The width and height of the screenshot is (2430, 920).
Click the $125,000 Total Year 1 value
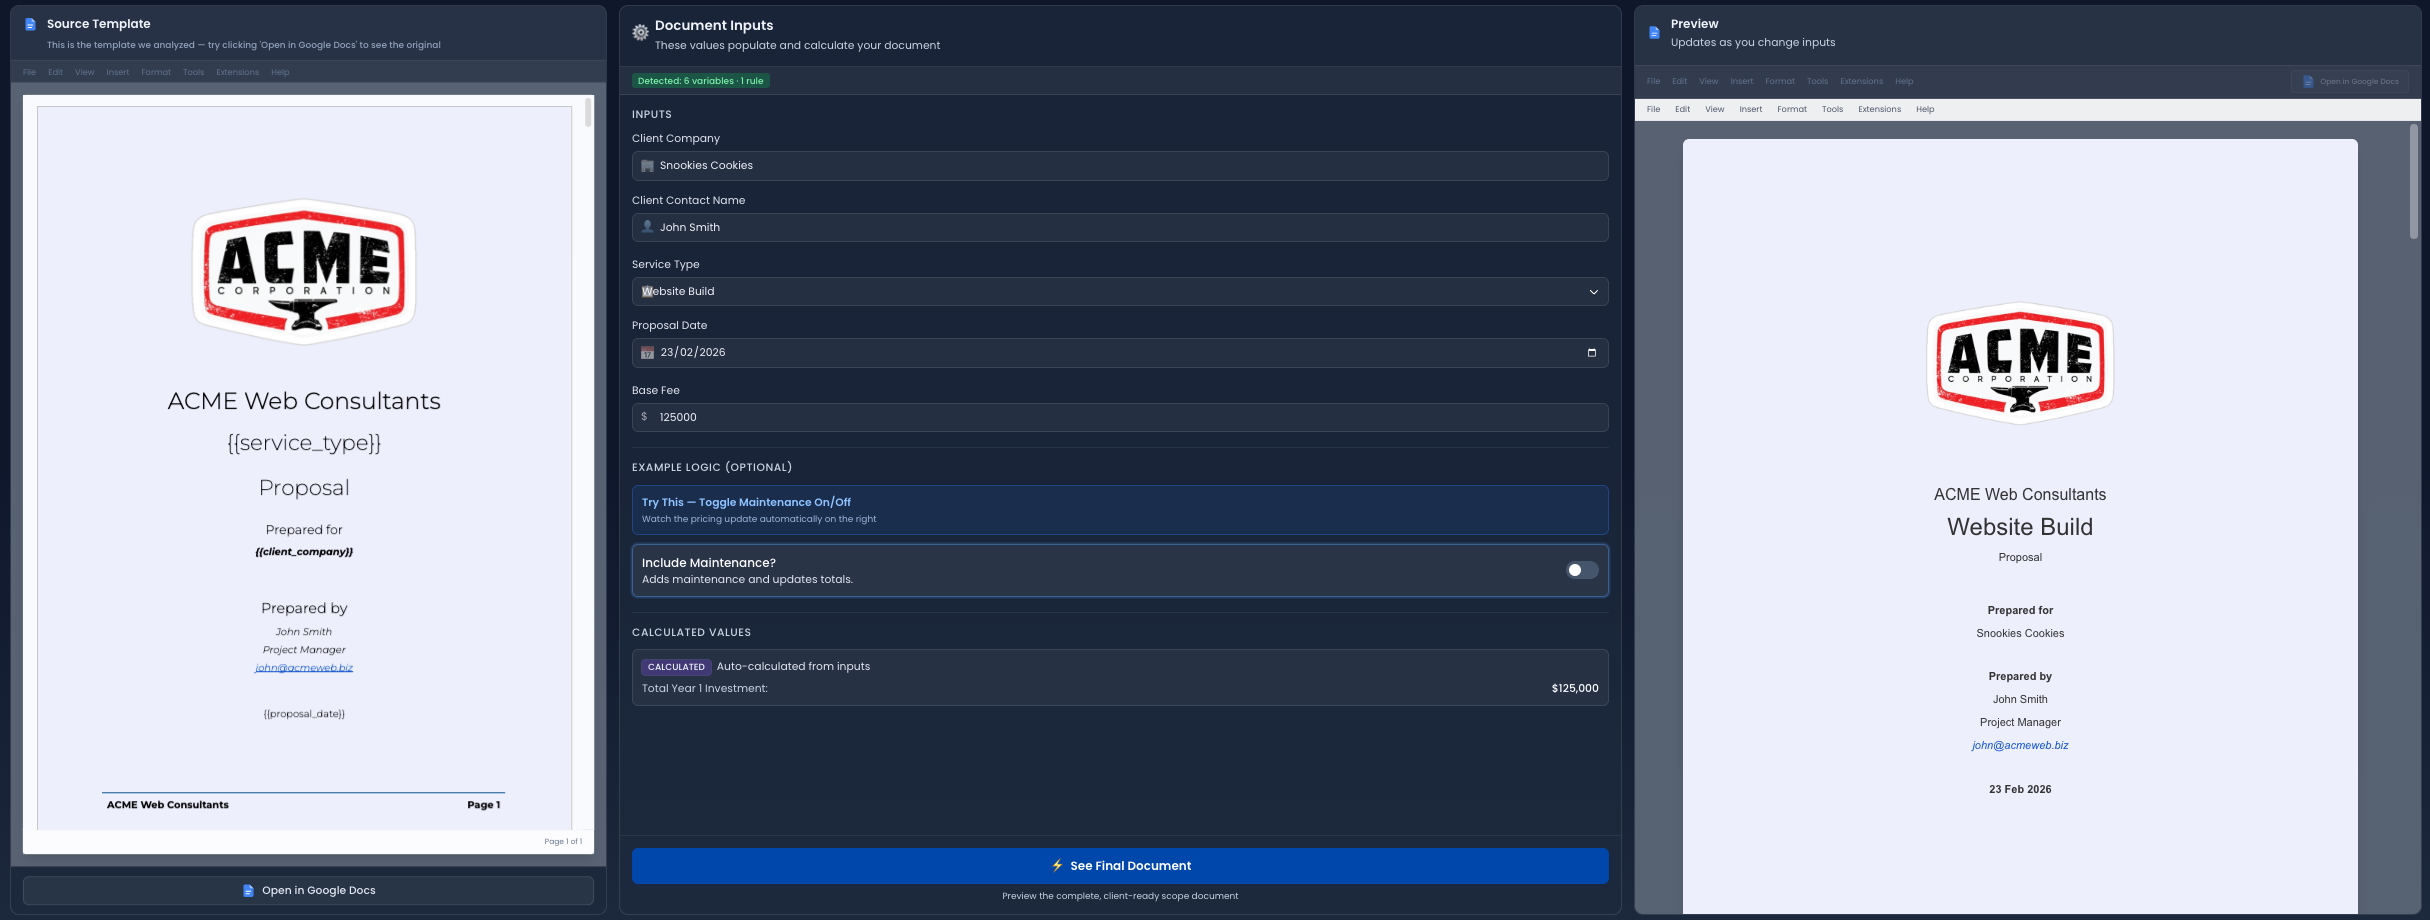(1575, 689)
